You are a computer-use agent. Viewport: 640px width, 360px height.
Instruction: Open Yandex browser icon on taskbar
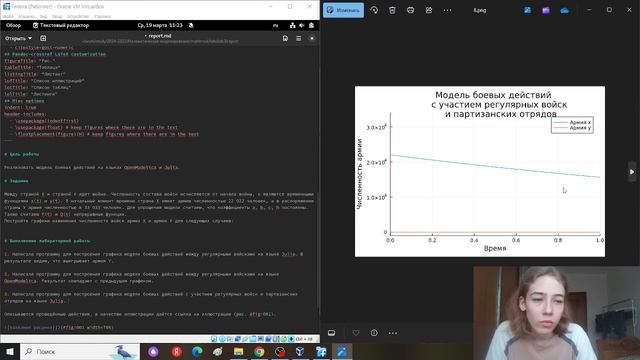176,351
